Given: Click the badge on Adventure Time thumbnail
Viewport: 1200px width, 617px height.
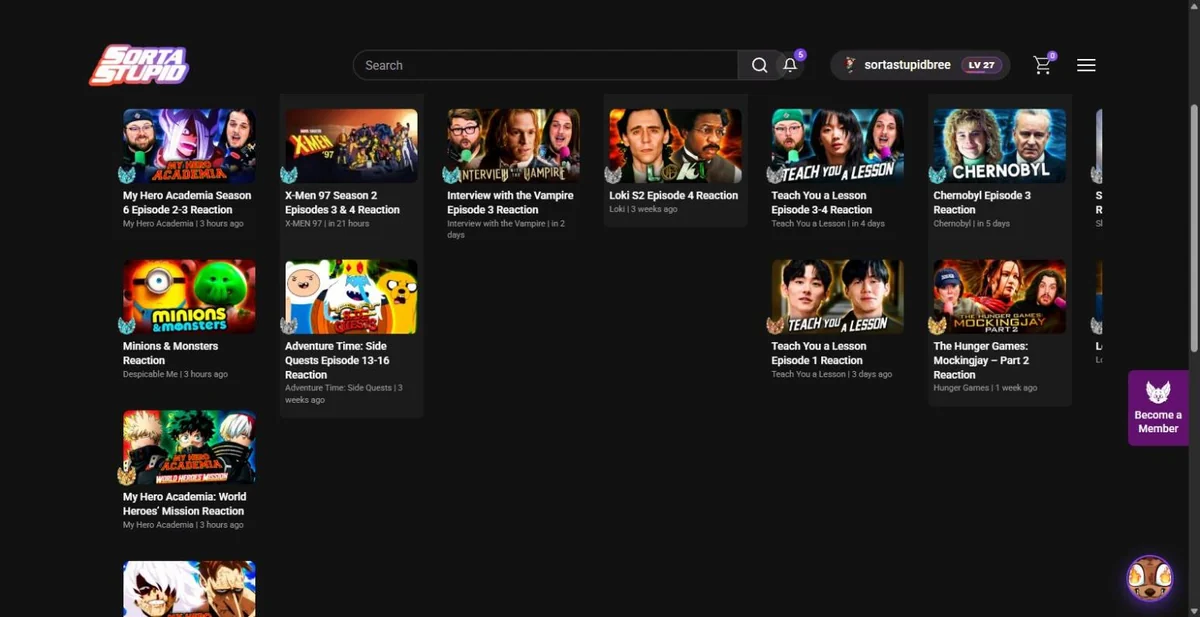Looking at the screenshot, I should 289,326.
